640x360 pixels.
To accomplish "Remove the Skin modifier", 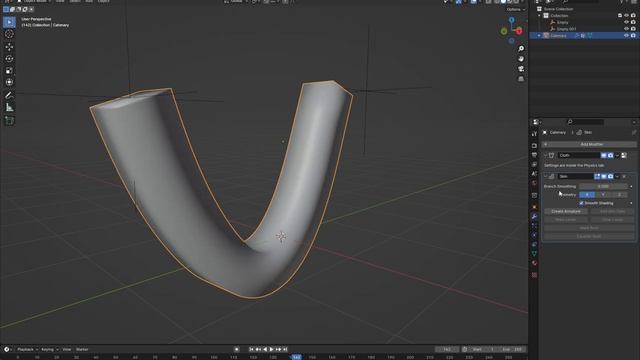I will point(624,176).
